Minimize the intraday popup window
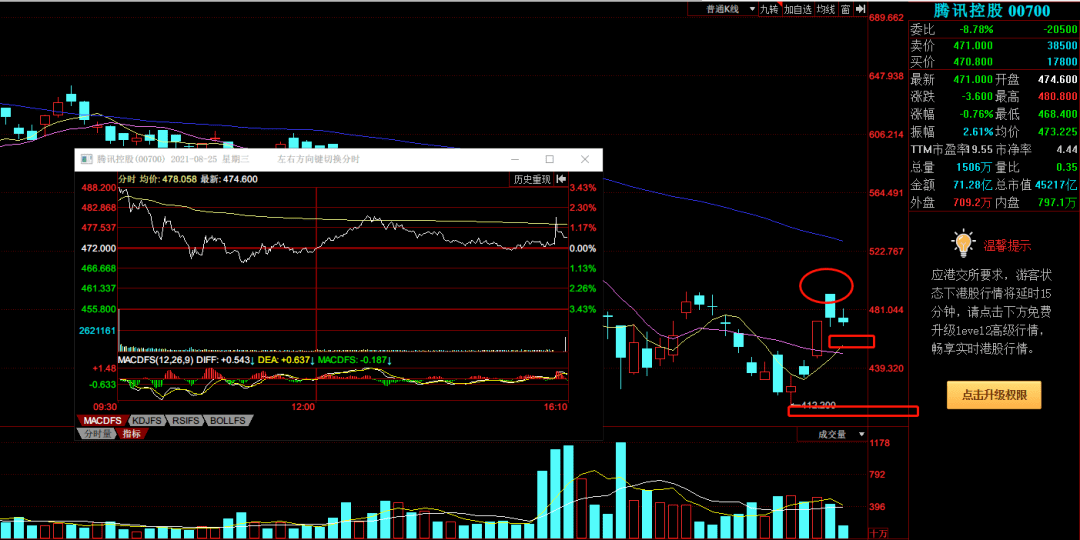This screenshot has width=1080, height=540. point(515,160)
